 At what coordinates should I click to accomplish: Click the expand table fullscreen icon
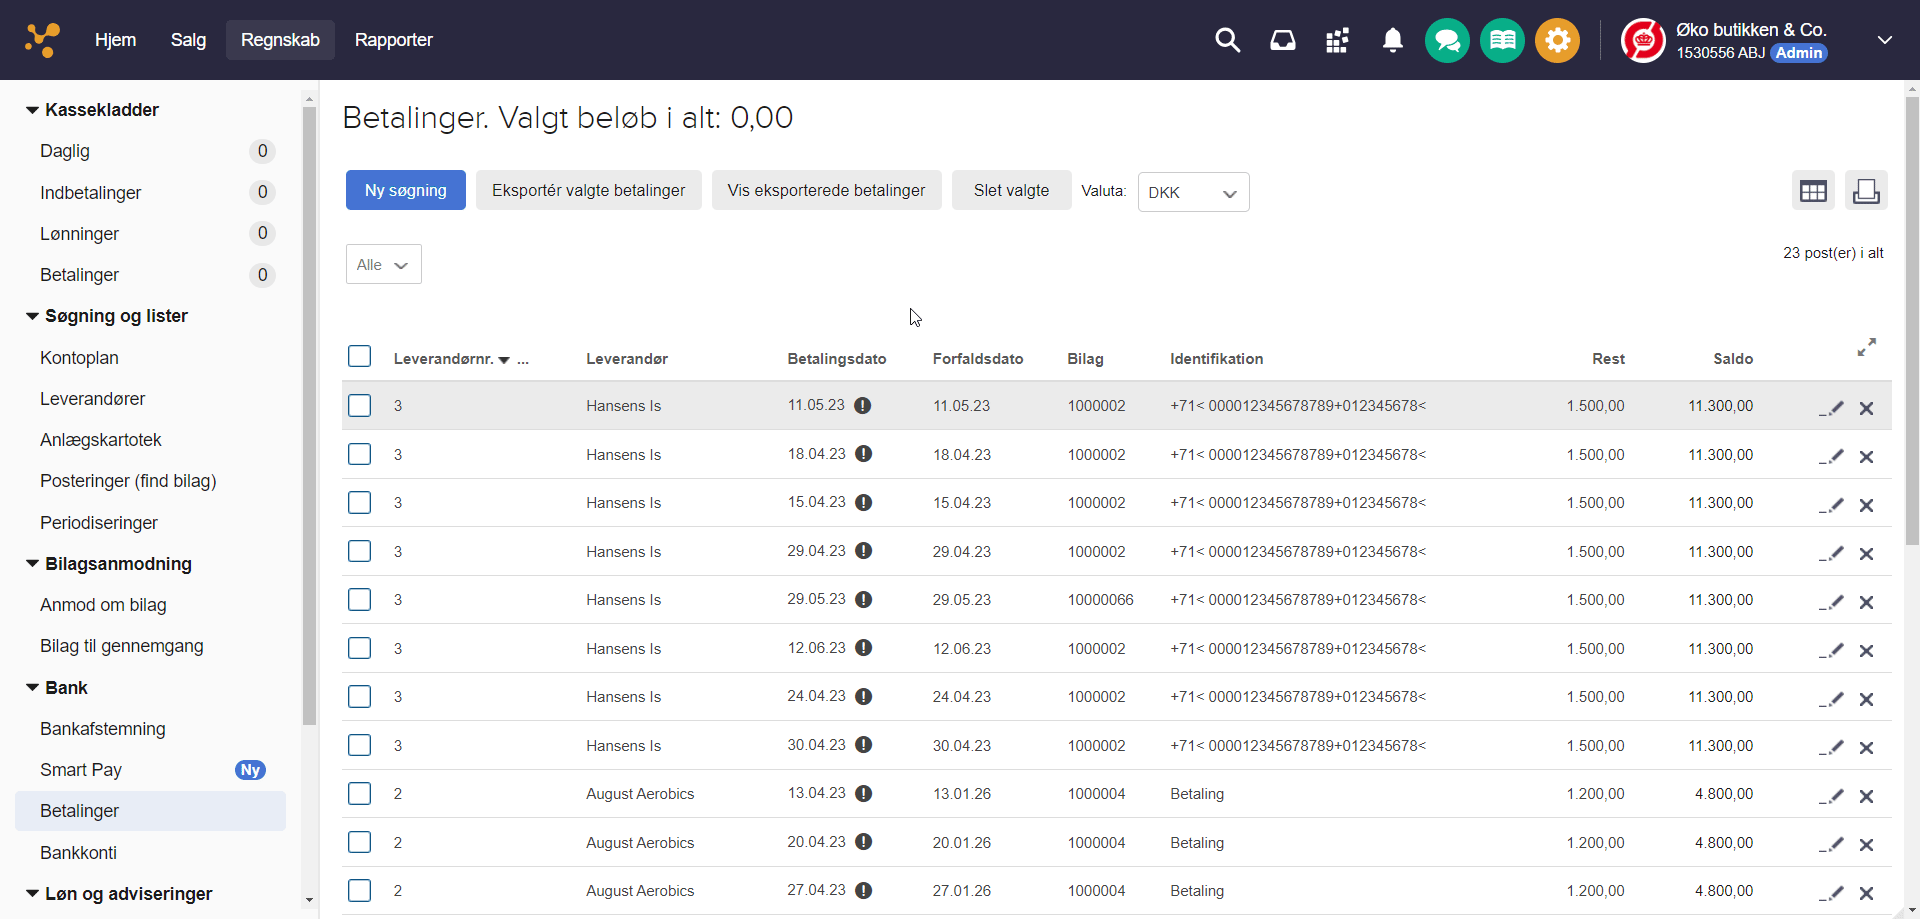pyautogui.click(x=1866, y=347)
